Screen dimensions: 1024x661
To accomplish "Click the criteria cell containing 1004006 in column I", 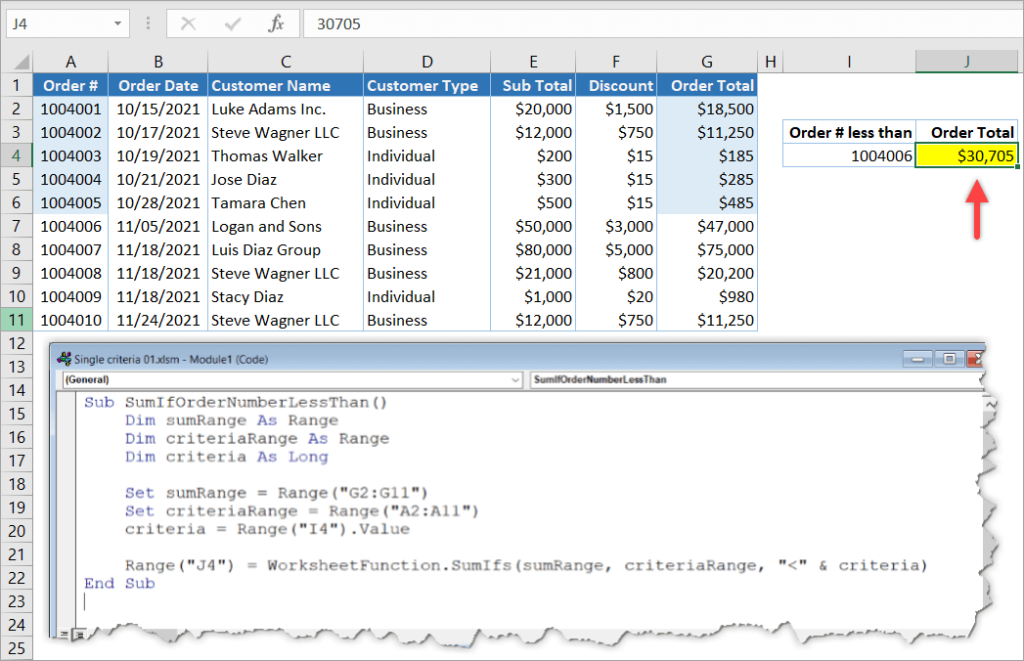I will [x=849, y=156].
